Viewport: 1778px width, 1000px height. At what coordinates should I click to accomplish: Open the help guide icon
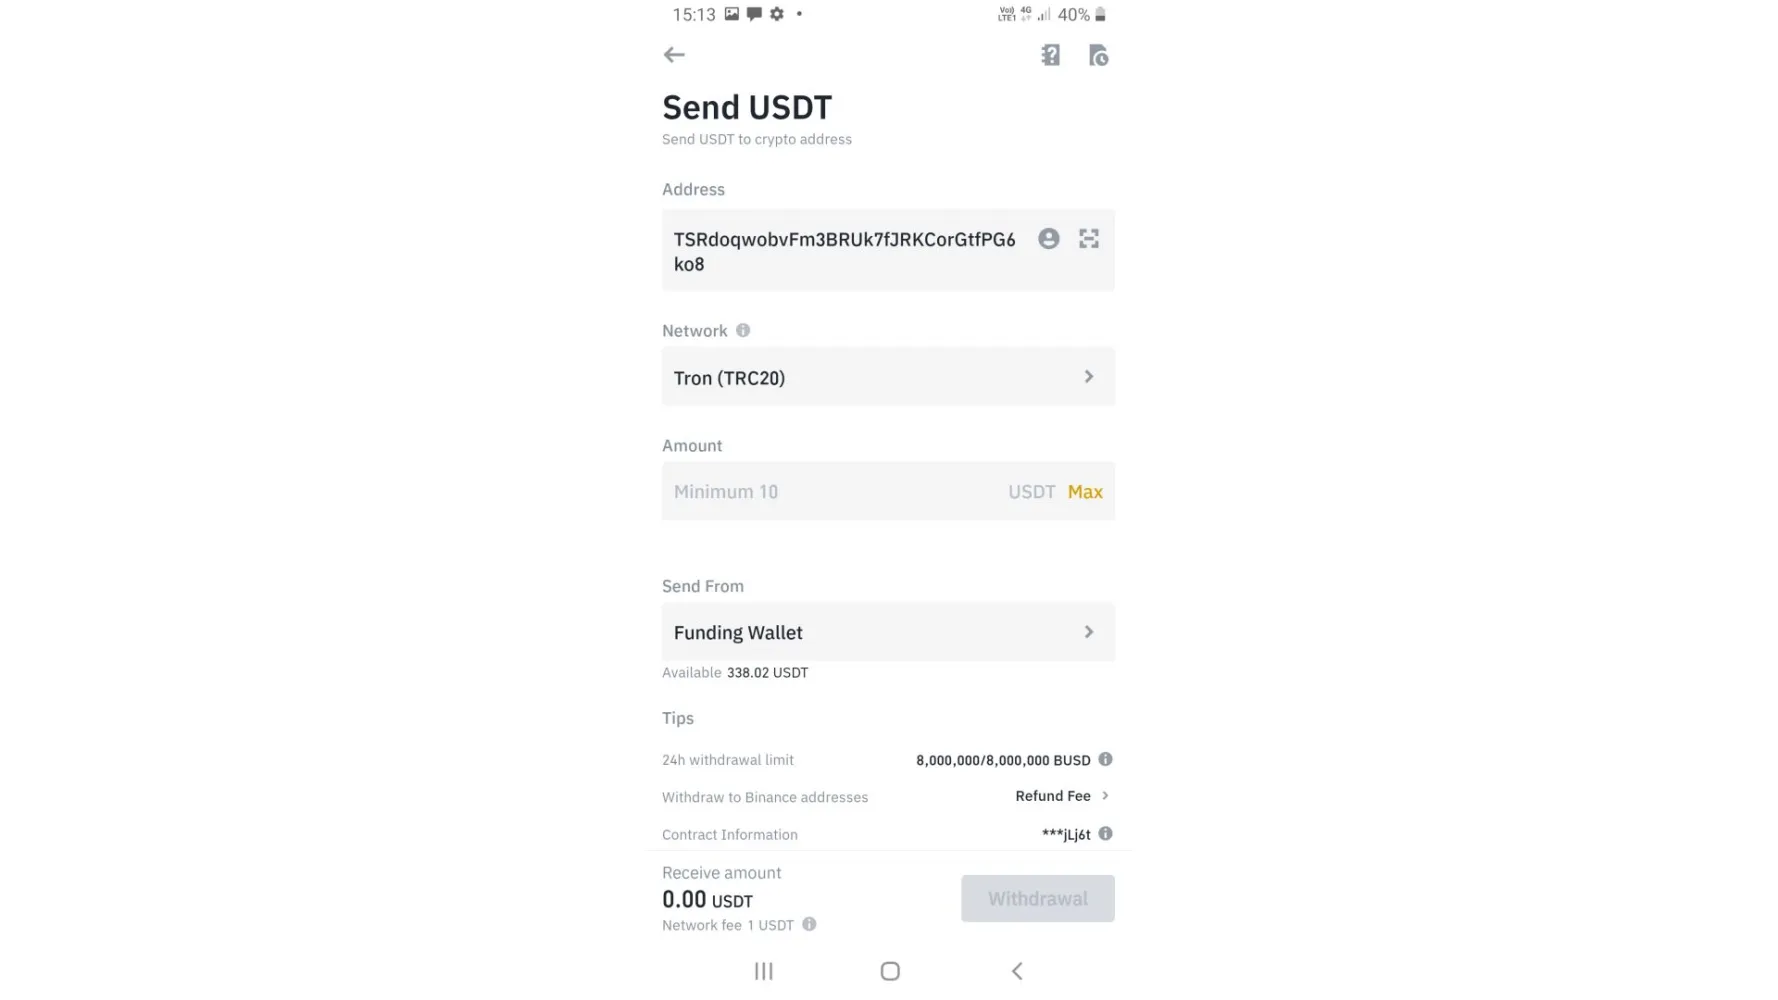(1050, 55)
